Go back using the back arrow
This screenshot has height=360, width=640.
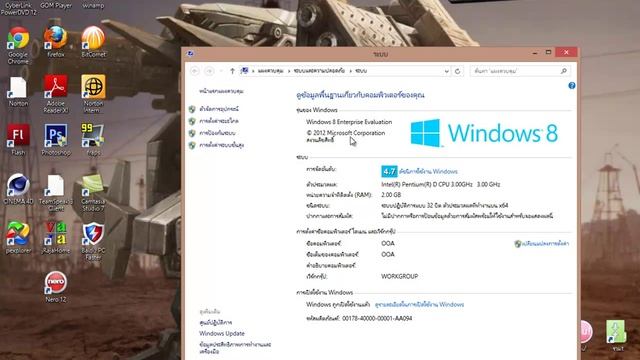195,71
